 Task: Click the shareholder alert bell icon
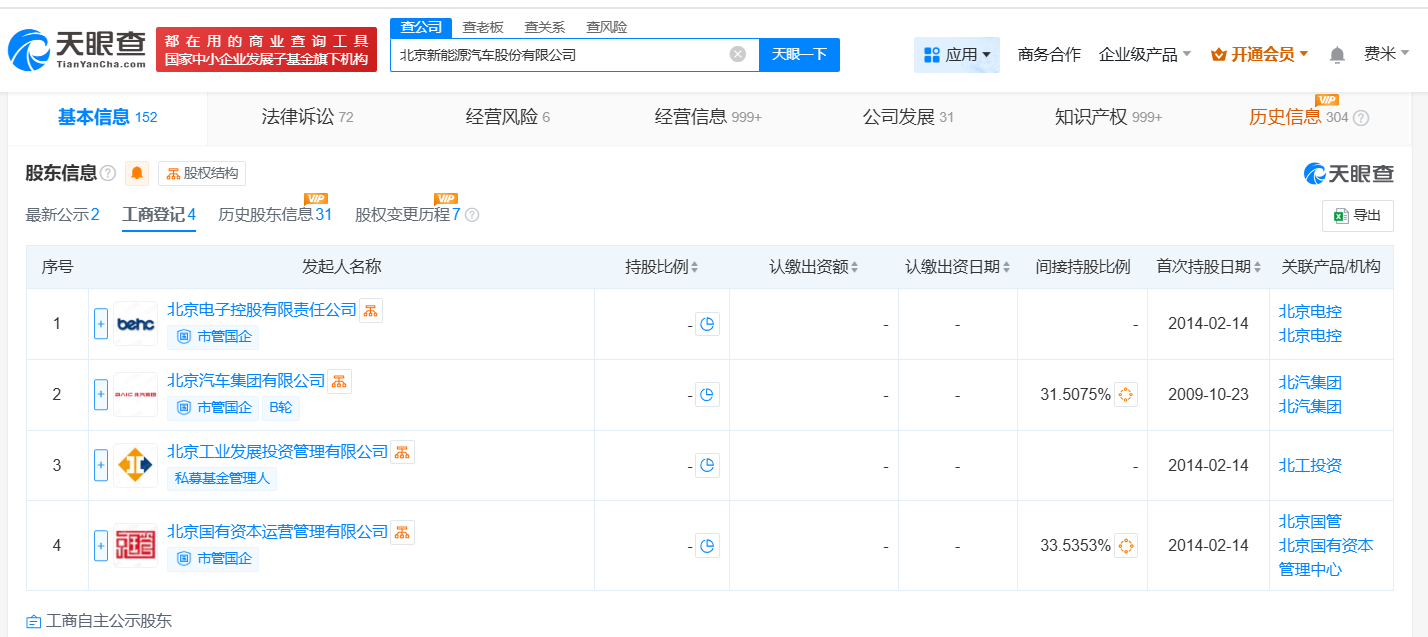point(137,174)
